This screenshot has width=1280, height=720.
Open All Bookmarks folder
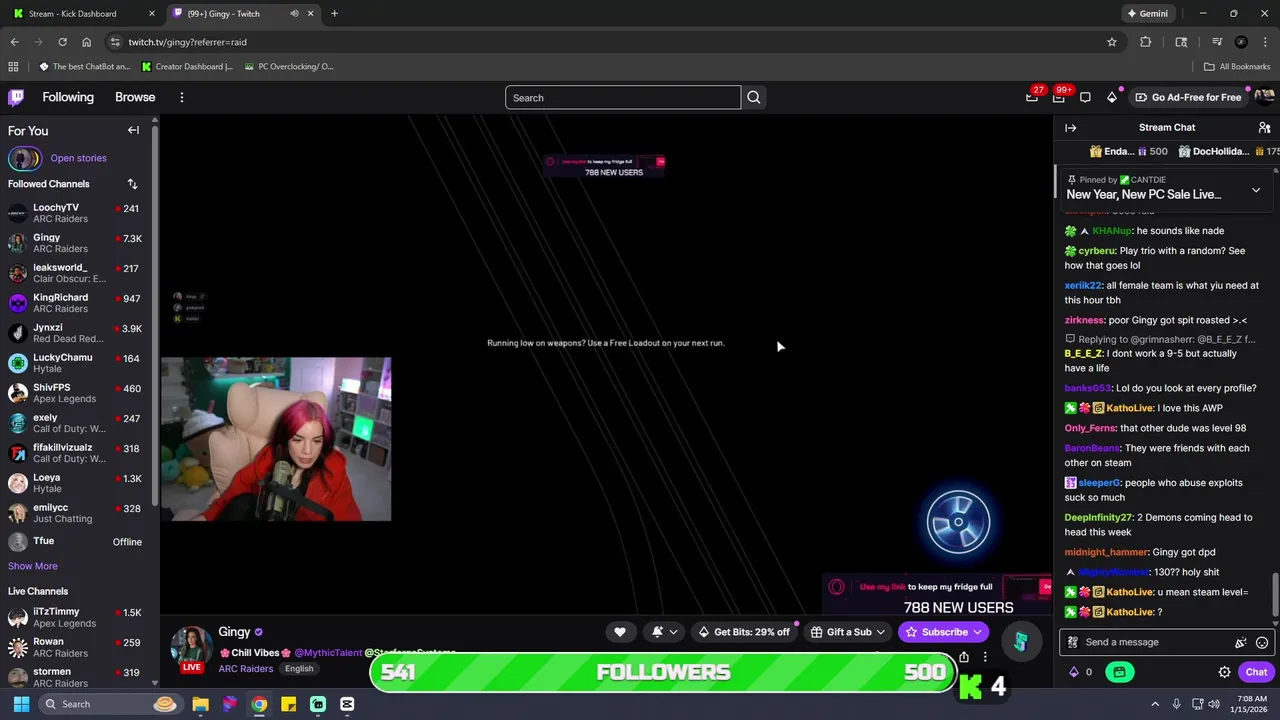(x=1237, y=67)
